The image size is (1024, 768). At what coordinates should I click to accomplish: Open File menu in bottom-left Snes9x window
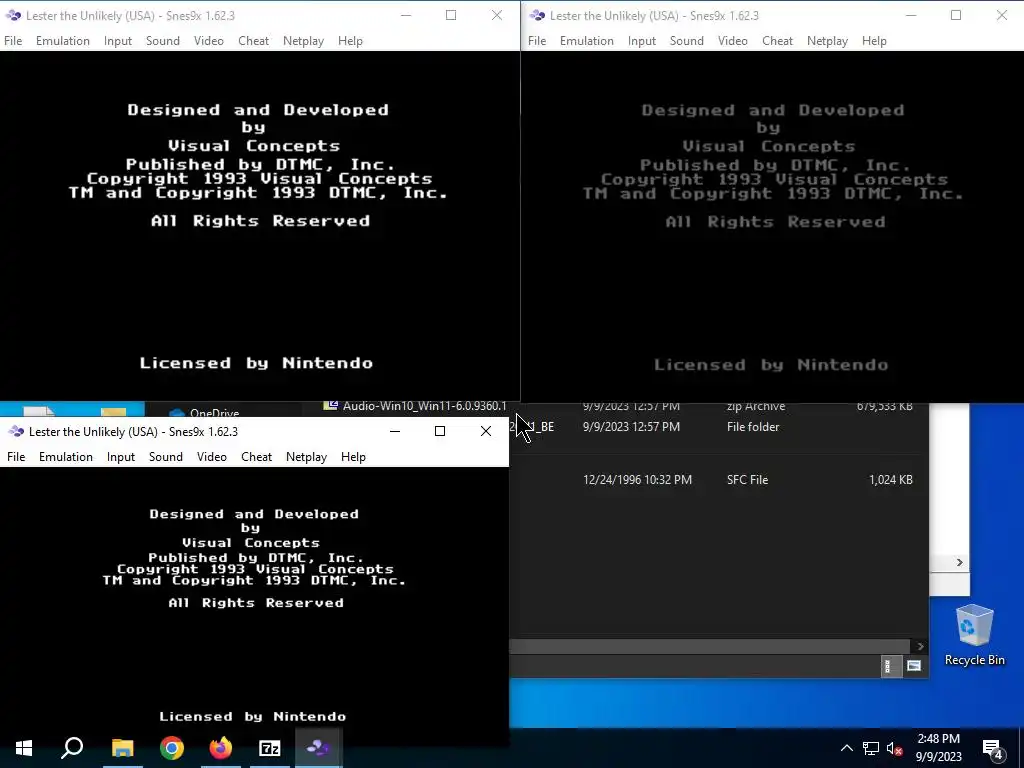pos(16,456)
